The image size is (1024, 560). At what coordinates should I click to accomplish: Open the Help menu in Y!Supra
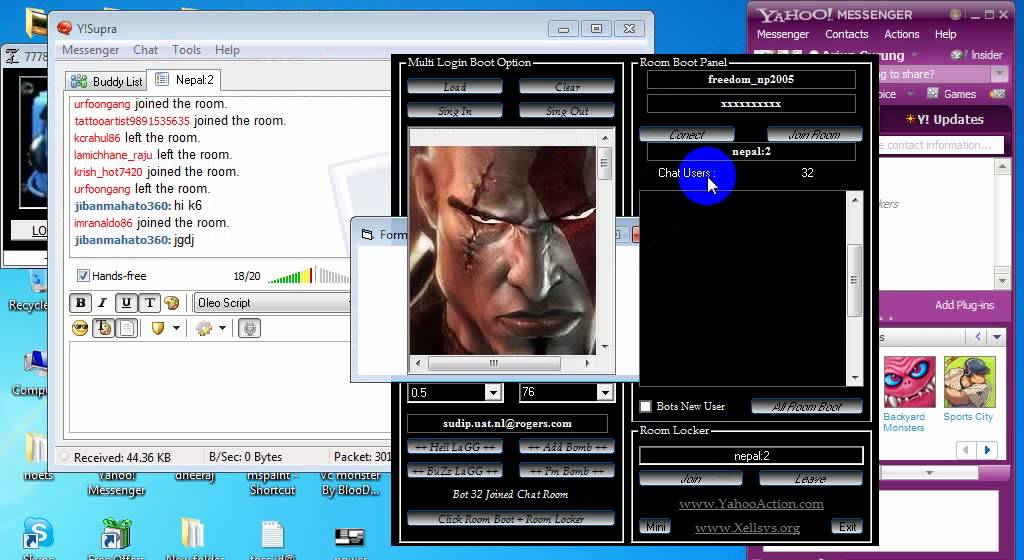tap(227, 50)
